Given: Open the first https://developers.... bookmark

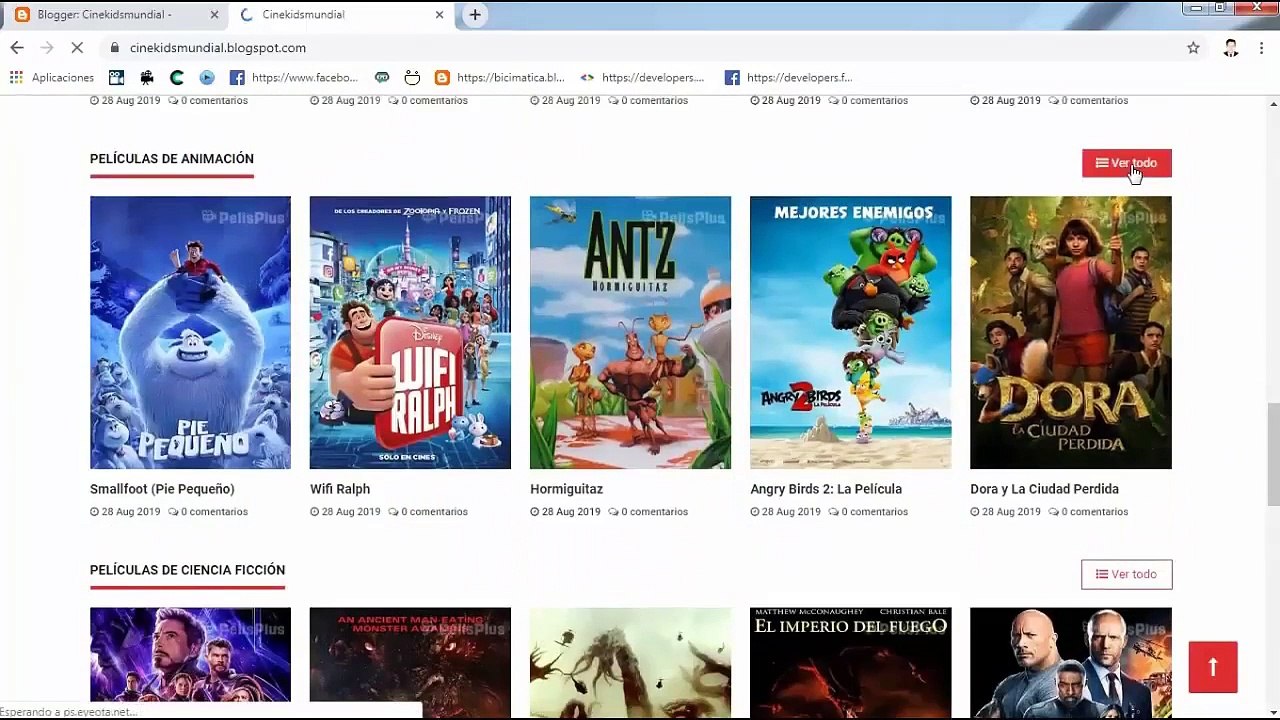Looking at the screenshot, I should pyautogui.click(x=642, y=77).
